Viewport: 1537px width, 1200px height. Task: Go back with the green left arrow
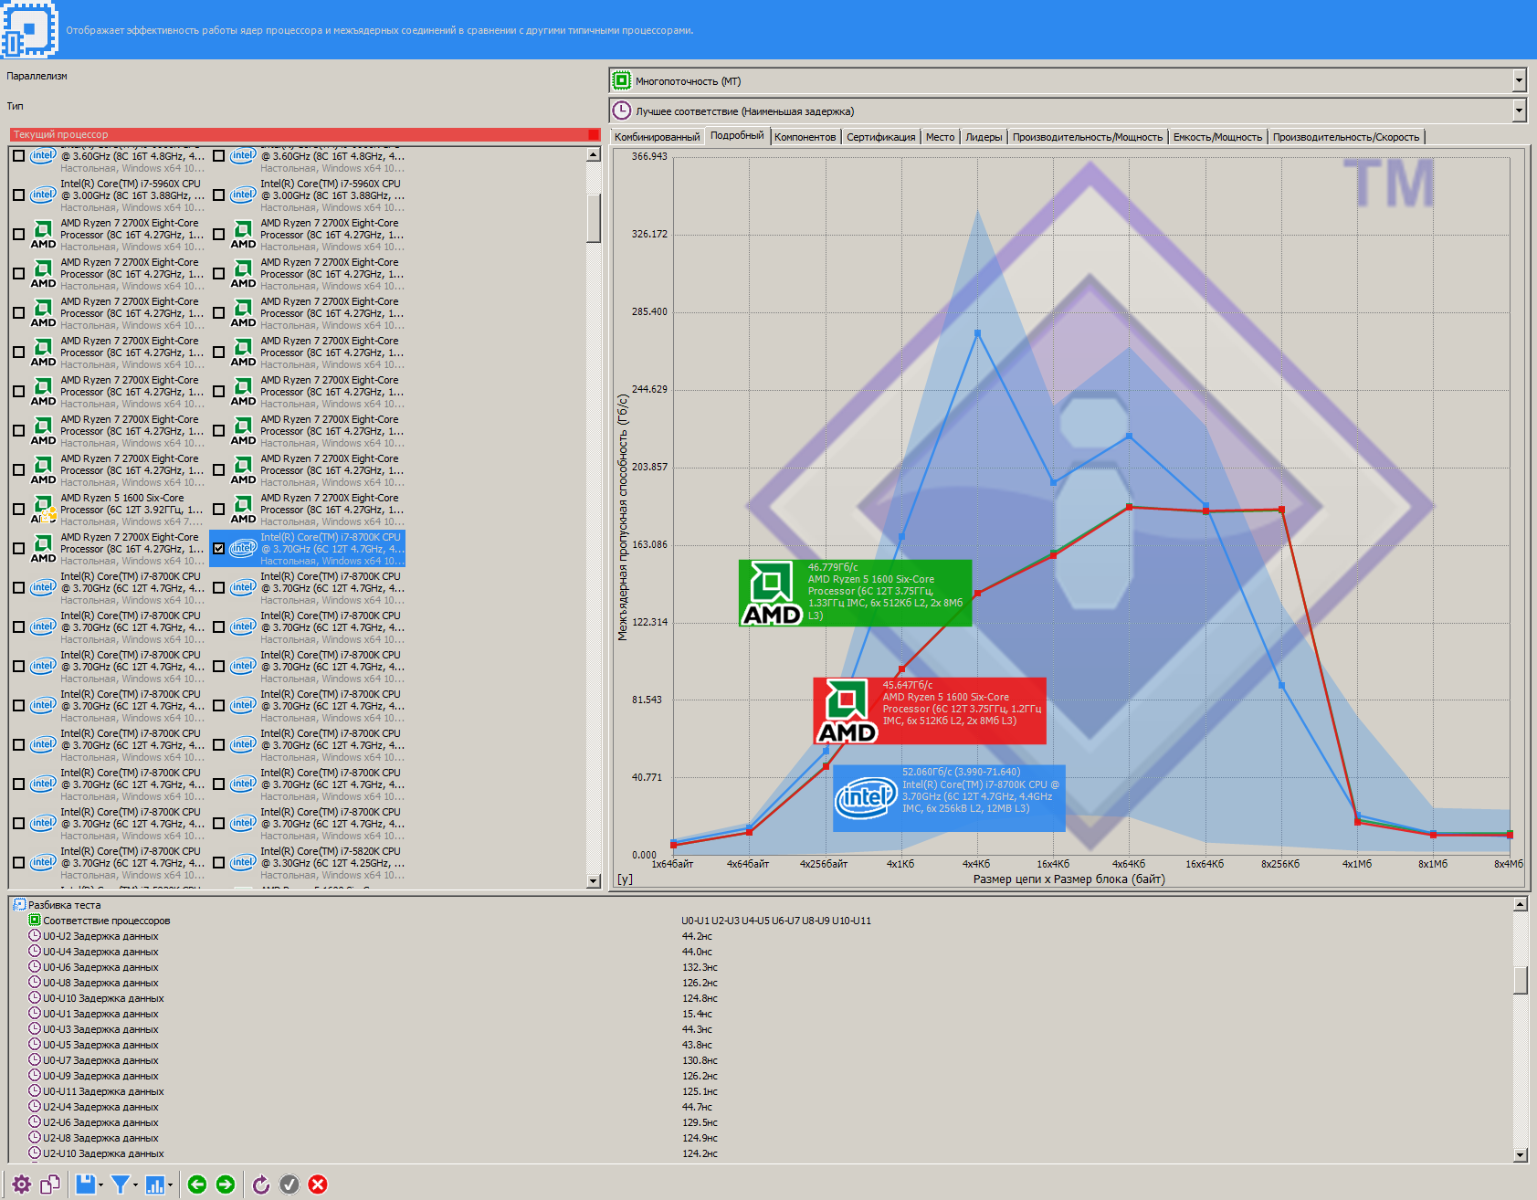coord(197,1185)
